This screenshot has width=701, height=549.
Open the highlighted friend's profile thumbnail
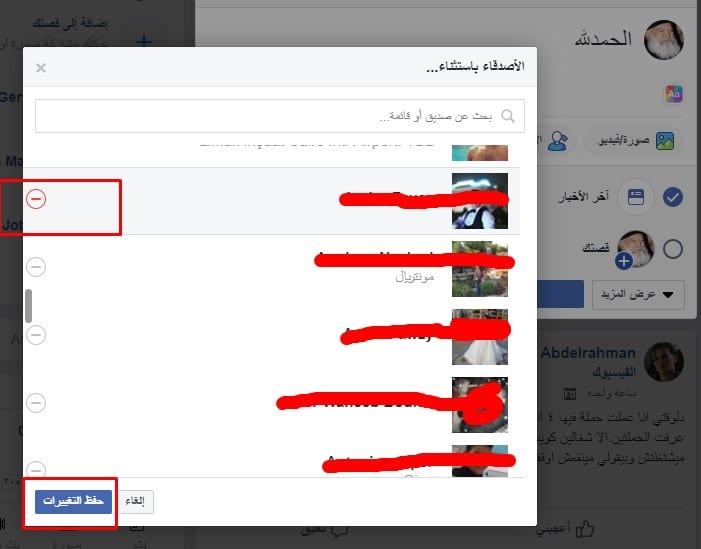[480, 201]
